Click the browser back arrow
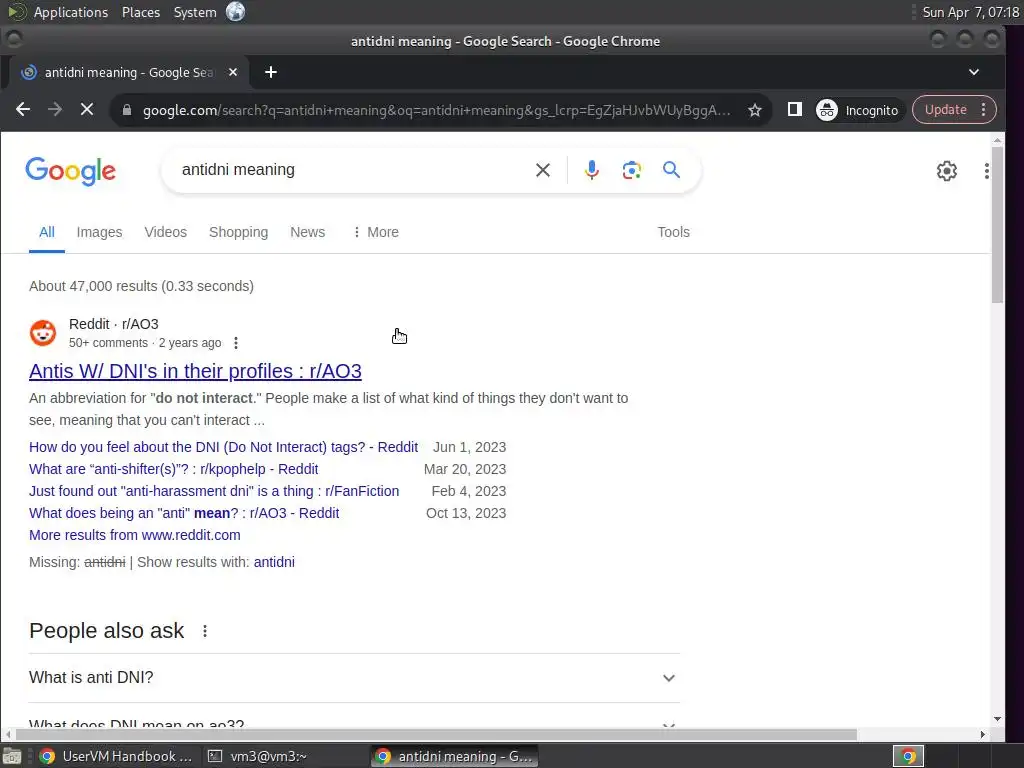This screenshot has width=1024, height=768. coord(23,110)
